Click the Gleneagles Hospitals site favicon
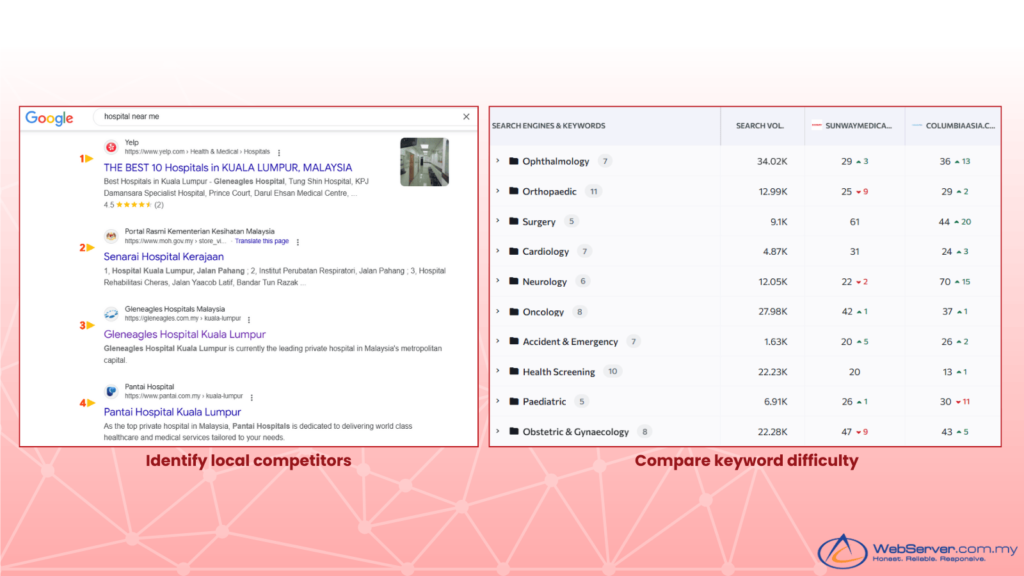Screen dimensions: 1024x576 [111, 313]
